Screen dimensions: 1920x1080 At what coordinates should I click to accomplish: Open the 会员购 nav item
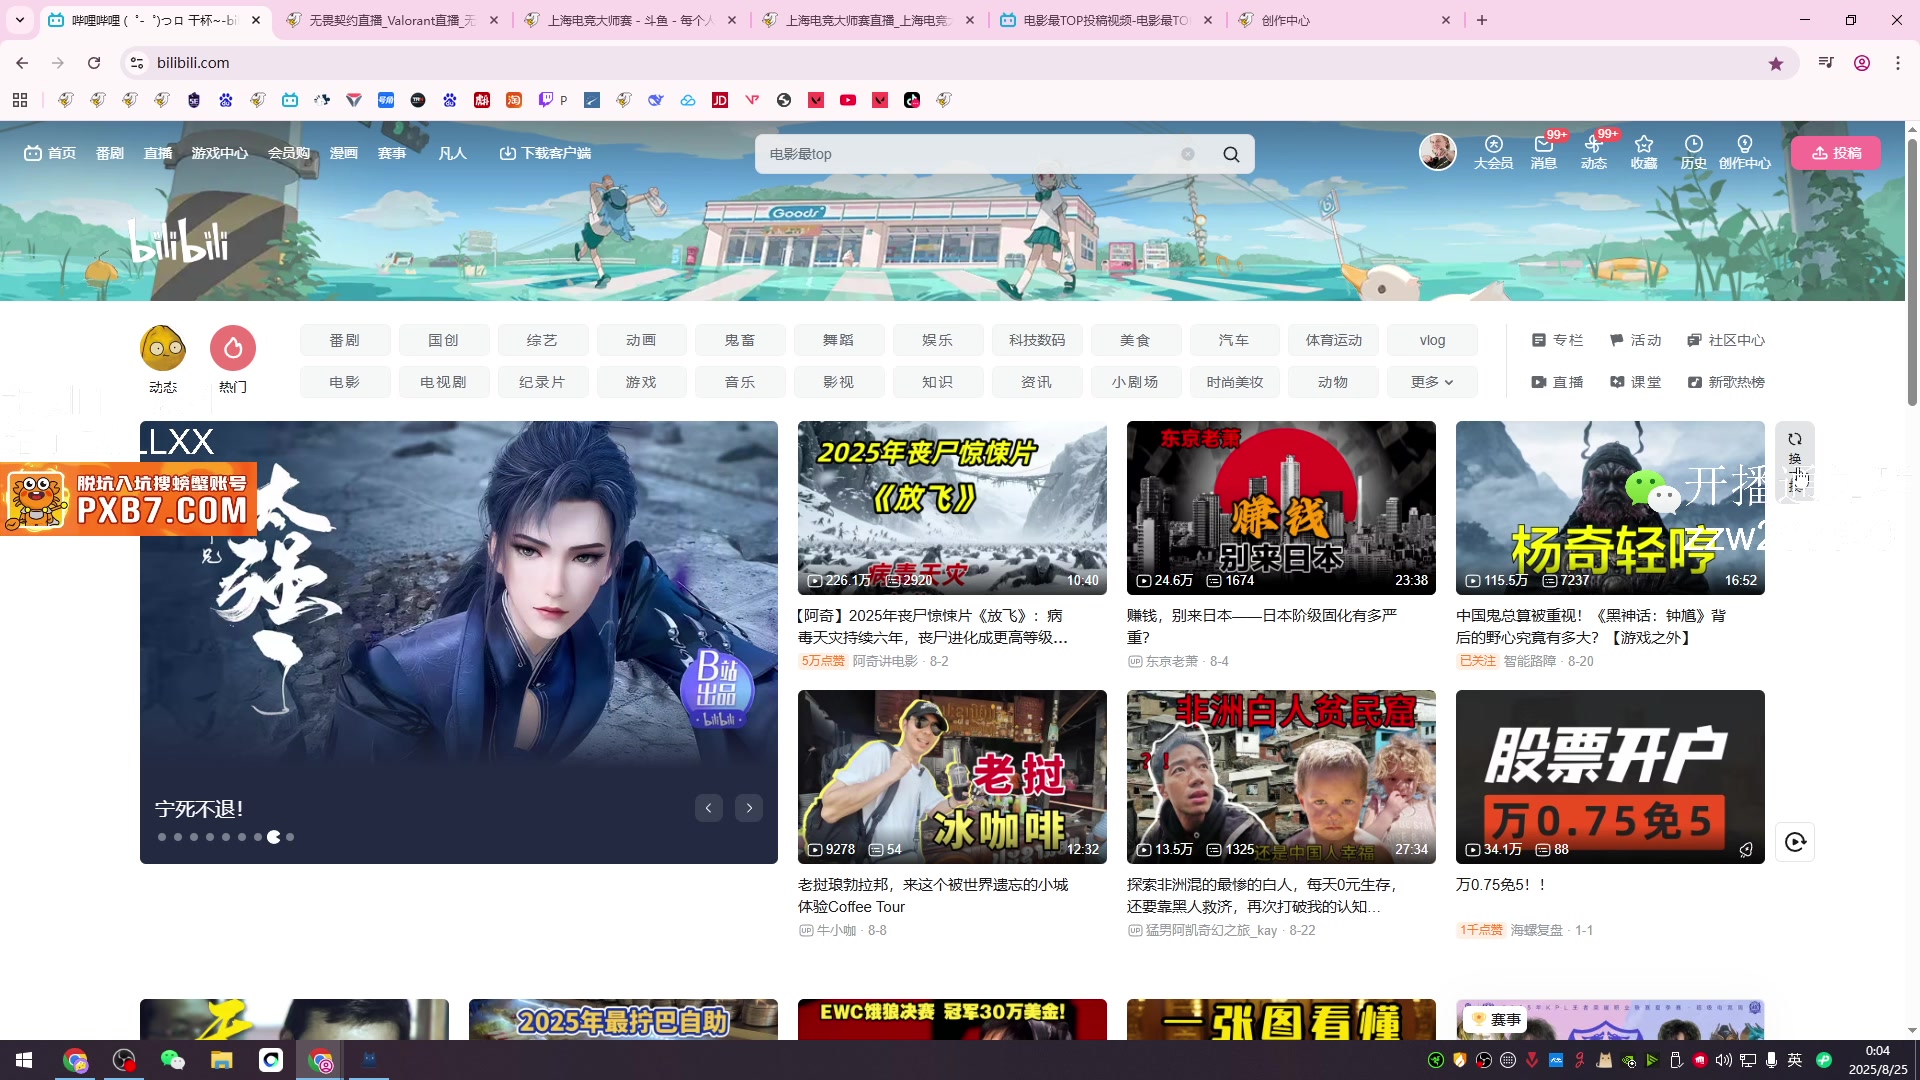point(289,153)
